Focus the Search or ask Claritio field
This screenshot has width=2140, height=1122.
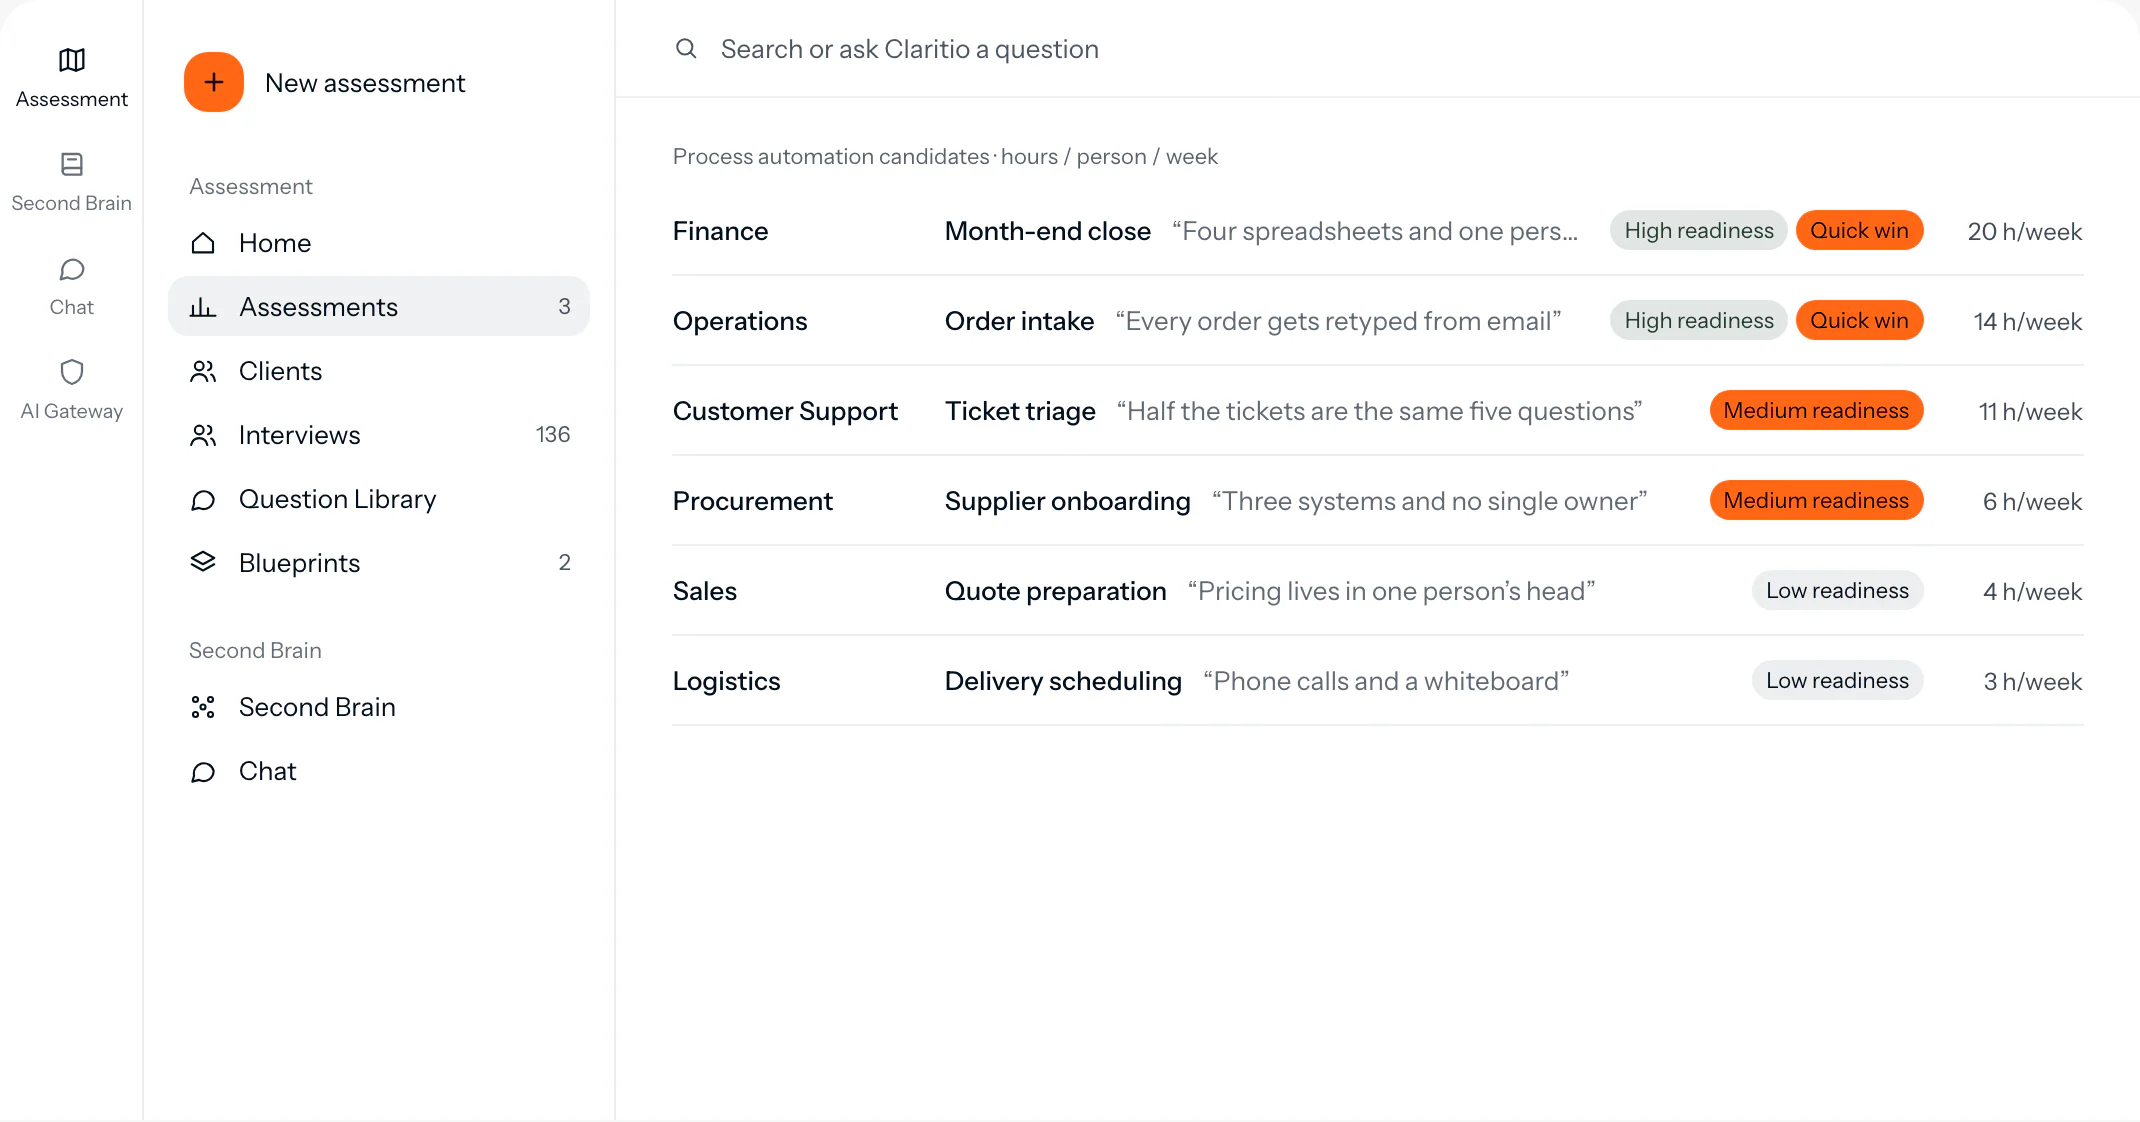[x=1377, y=49]
